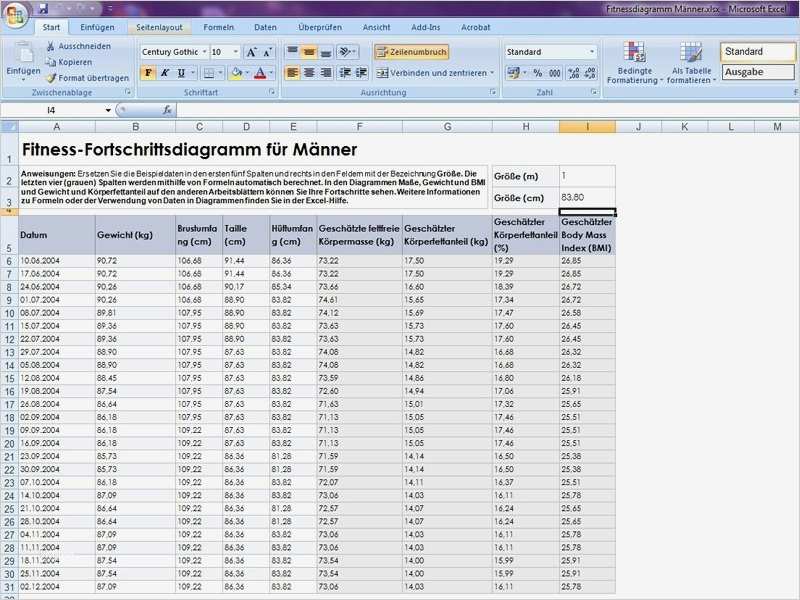Screen dimensions: 800x600
Task: Toggle center alignment
Action: tap(309, 72)
